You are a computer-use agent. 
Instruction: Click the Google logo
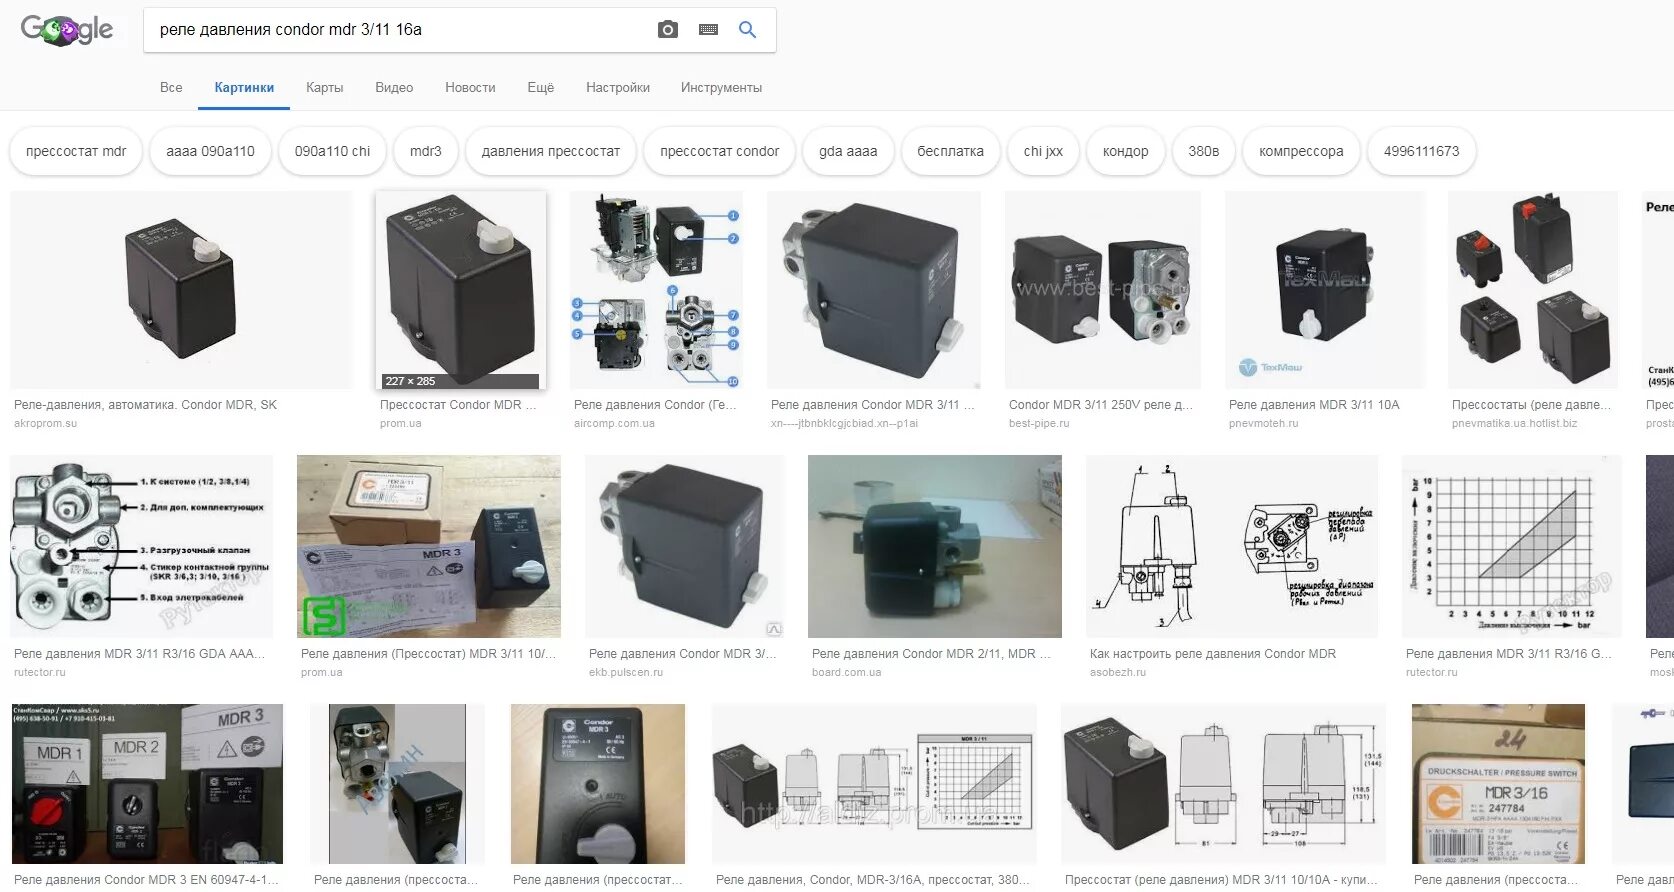tap(67, 30)
